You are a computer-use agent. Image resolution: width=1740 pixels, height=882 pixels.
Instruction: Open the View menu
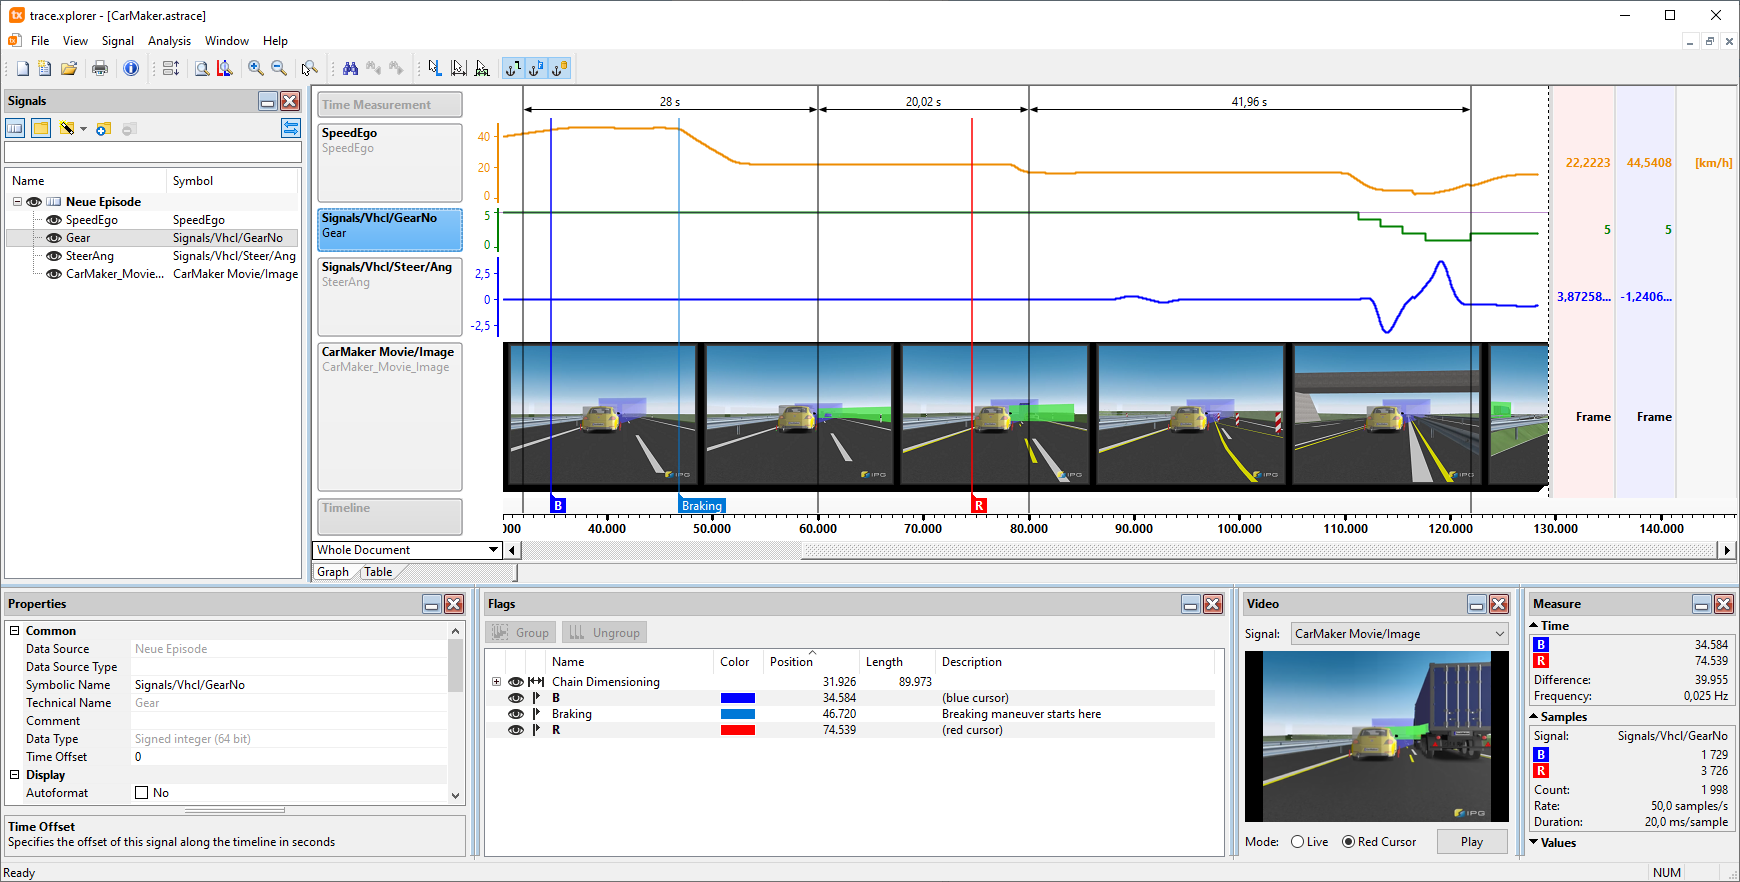click(75, 41)
